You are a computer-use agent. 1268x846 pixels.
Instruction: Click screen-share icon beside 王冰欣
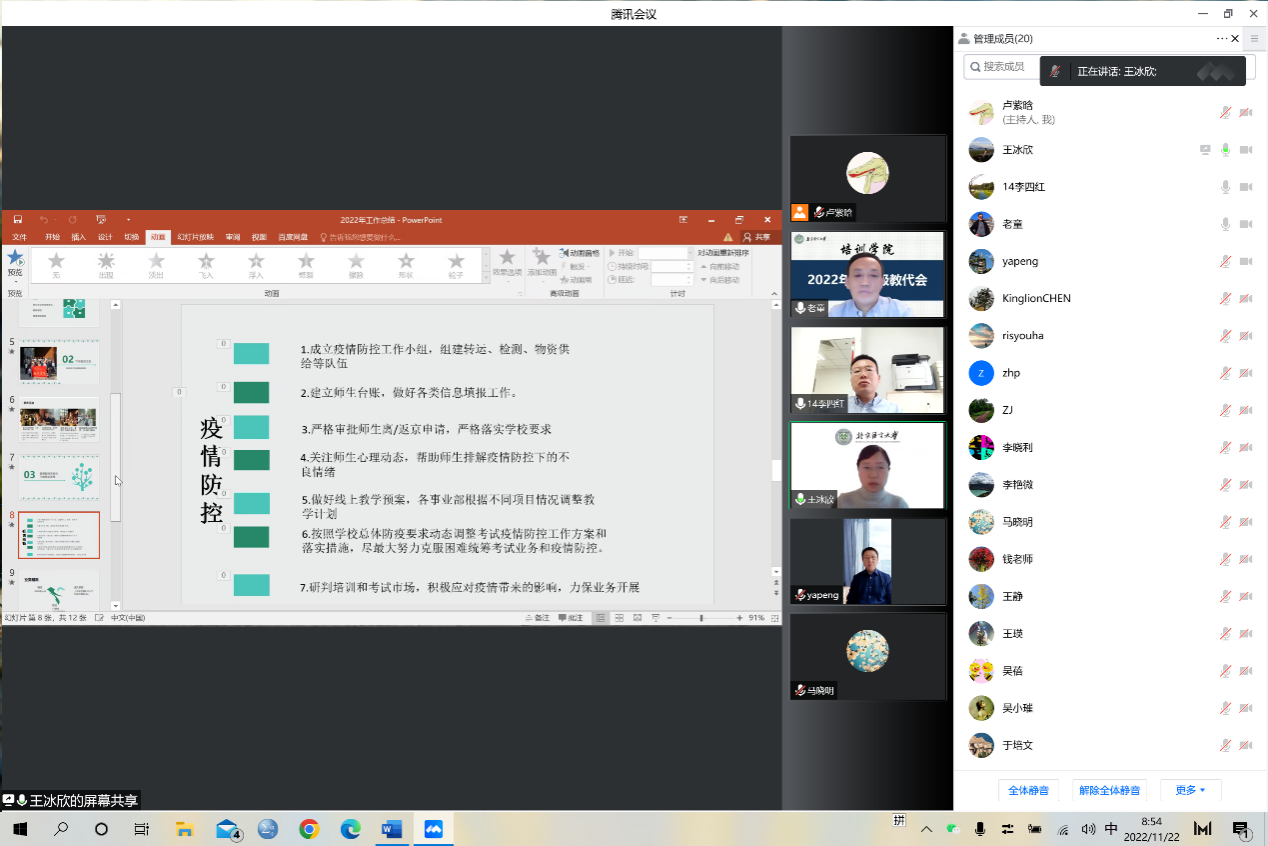pos(1205,150)
